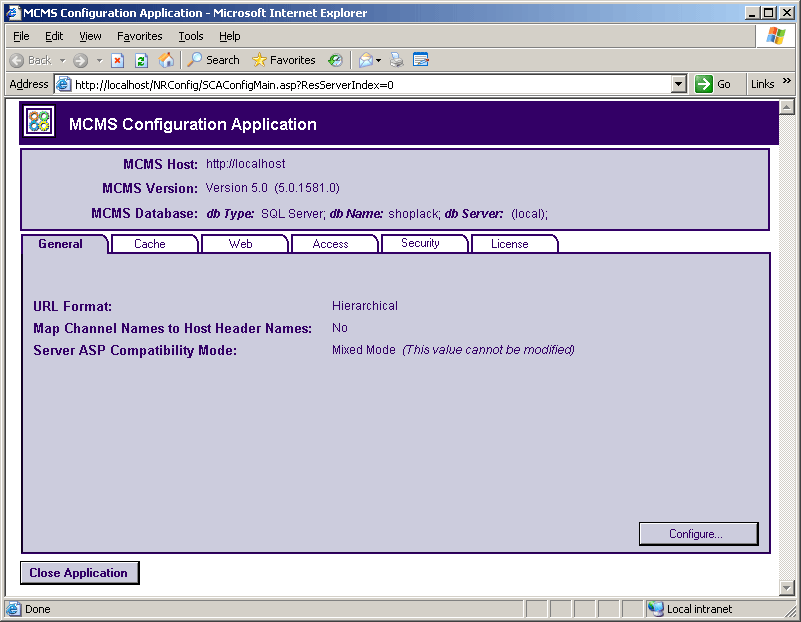The height and width of the screenshot is (622, 801).
Task: Click the Go button next to address bar
Action: (x=713, y=84)
